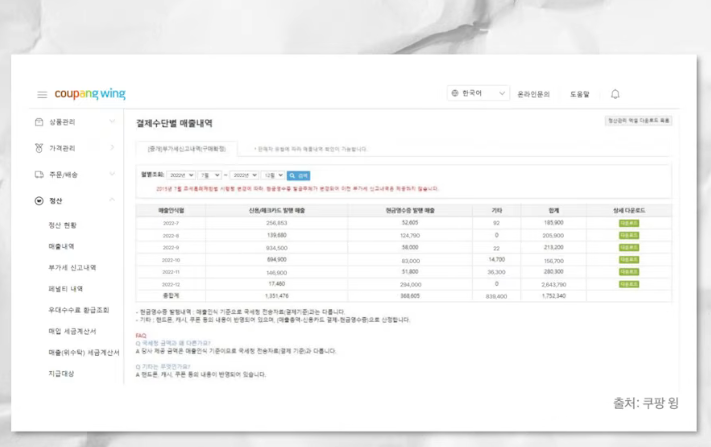Select the [중개]부가세신고내역(구매확정) tab
The image size is (711, 447).
[x=186, y=149]
